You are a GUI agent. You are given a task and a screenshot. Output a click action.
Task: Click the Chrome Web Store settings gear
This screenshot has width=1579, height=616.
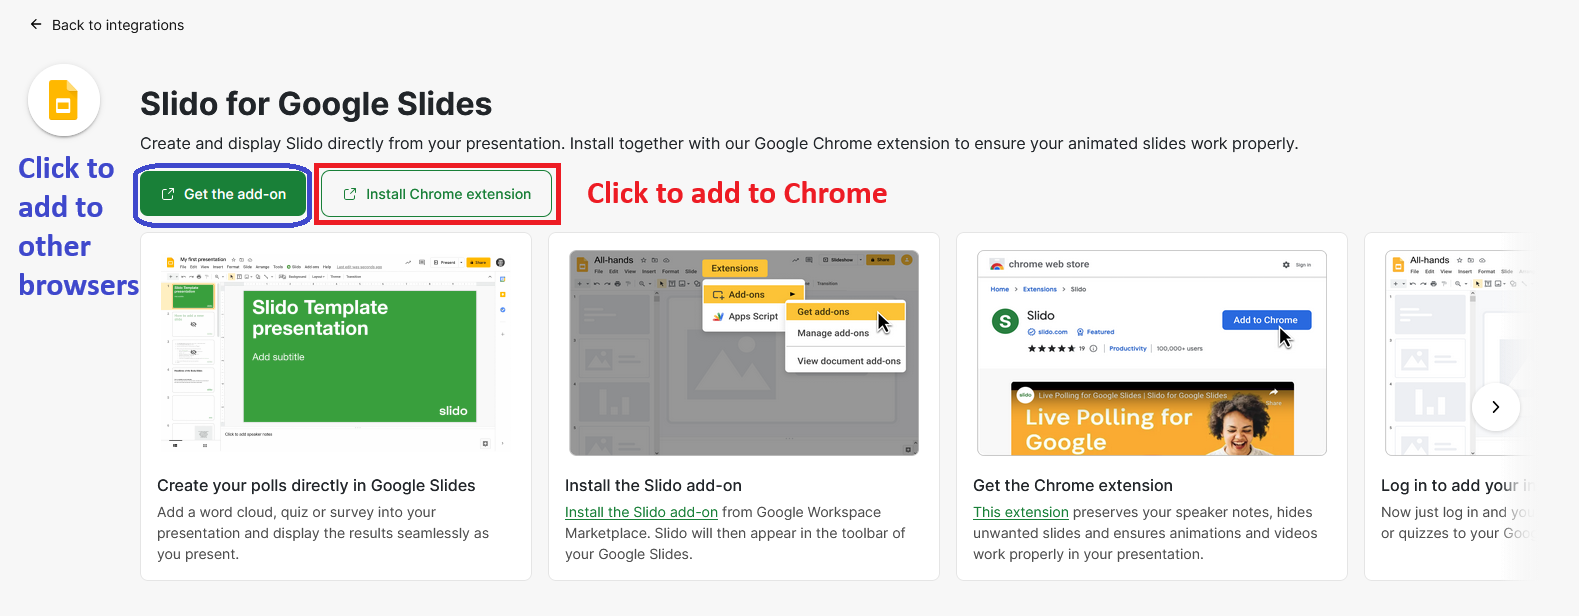(x=1286, y=265)
